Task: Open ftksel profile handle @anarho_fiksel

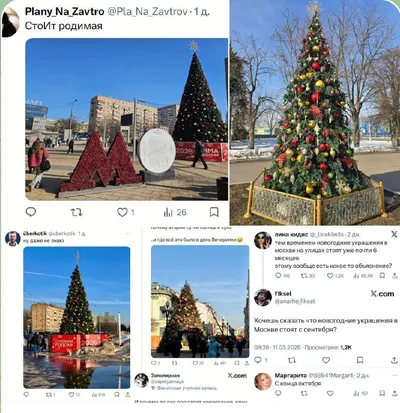Action: [295, 301]
